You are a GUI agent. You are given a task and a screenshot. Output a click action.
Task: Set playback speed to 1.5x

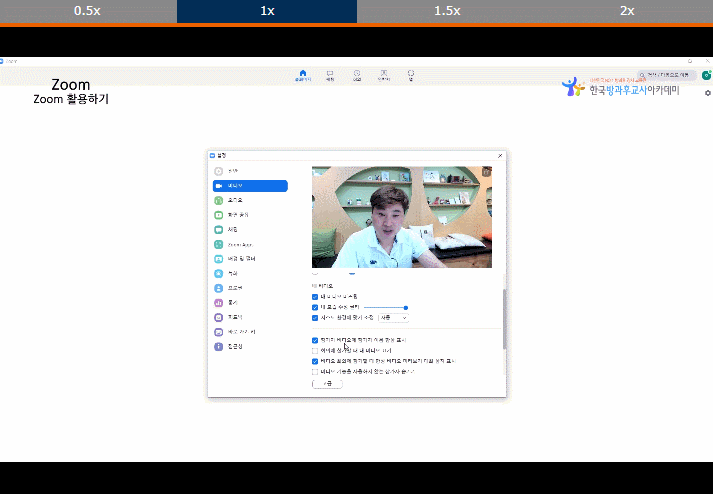[x=447, y=11]
